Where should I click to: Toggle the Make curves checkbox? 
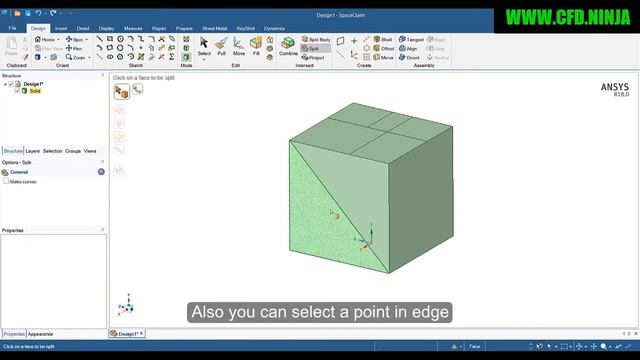6,181
